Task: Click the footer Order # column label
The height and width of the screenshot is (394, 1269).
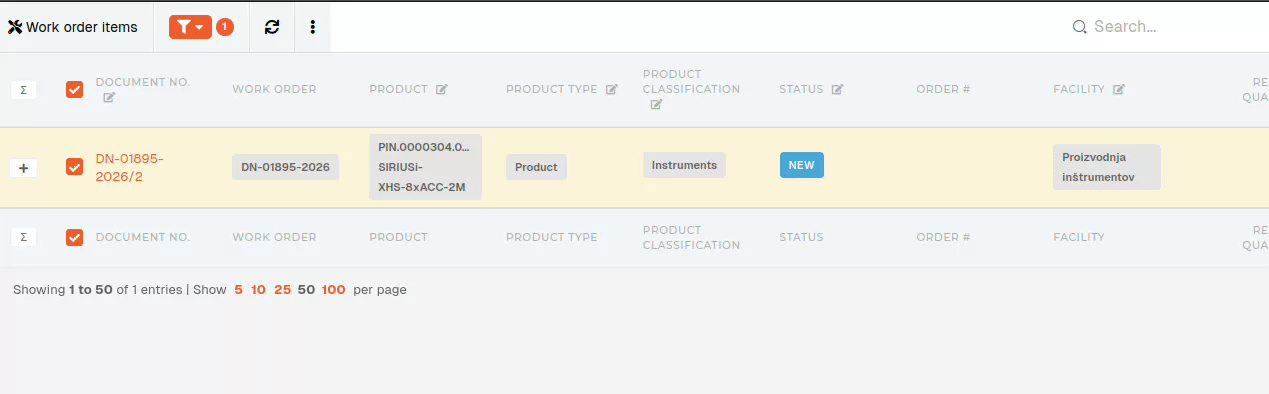Action: (943, 237)
